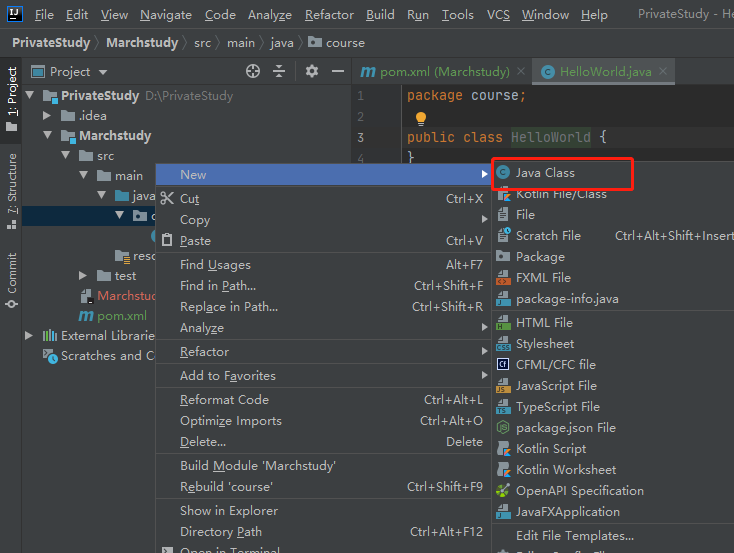
Task: Click the package.json File icon
Action: (503, 428)
